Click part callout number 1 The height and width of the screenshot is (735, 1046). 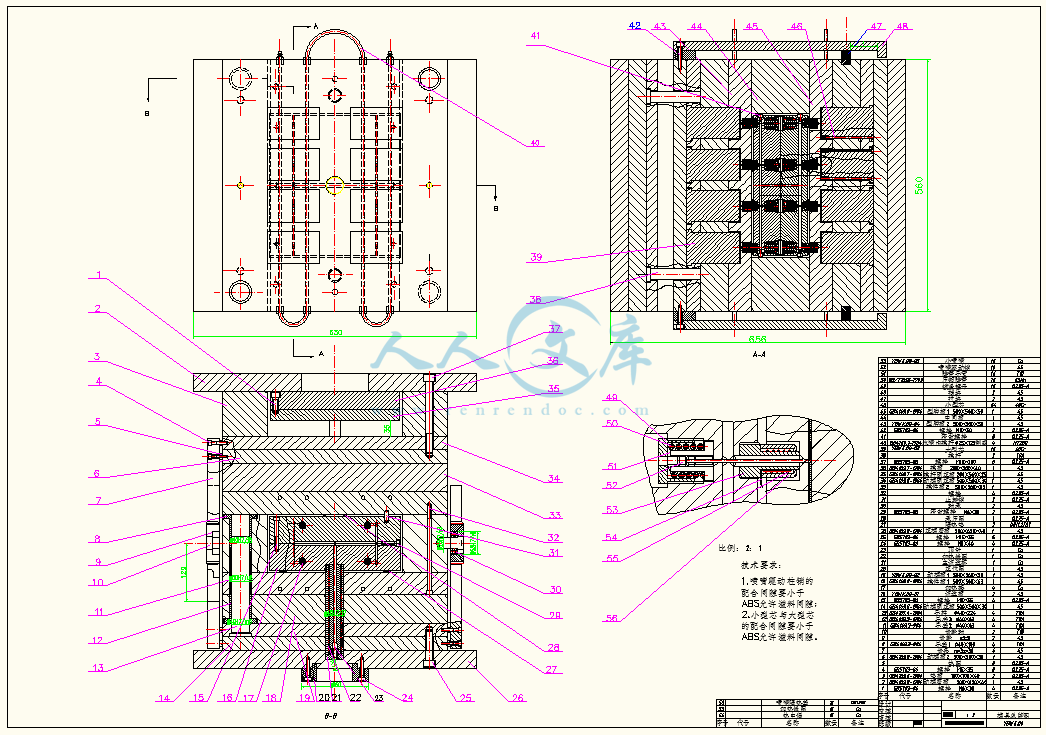pos(99,275)
